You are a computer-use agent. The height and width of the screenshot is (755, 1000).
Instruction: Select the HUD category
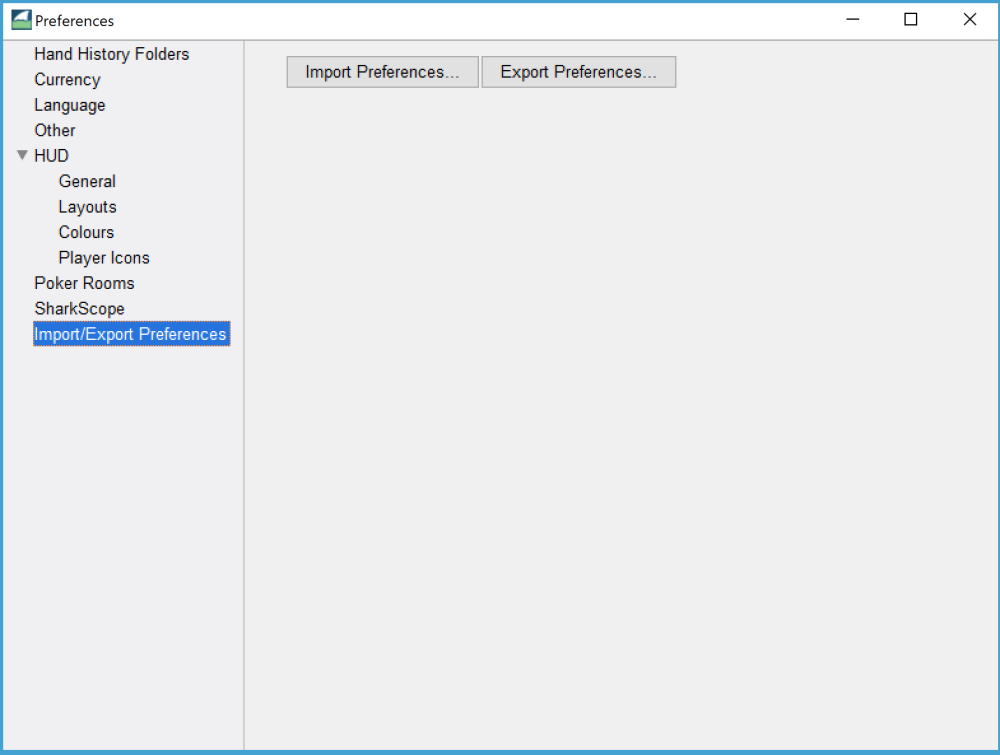pyautogui.click(x=51, y=156)
